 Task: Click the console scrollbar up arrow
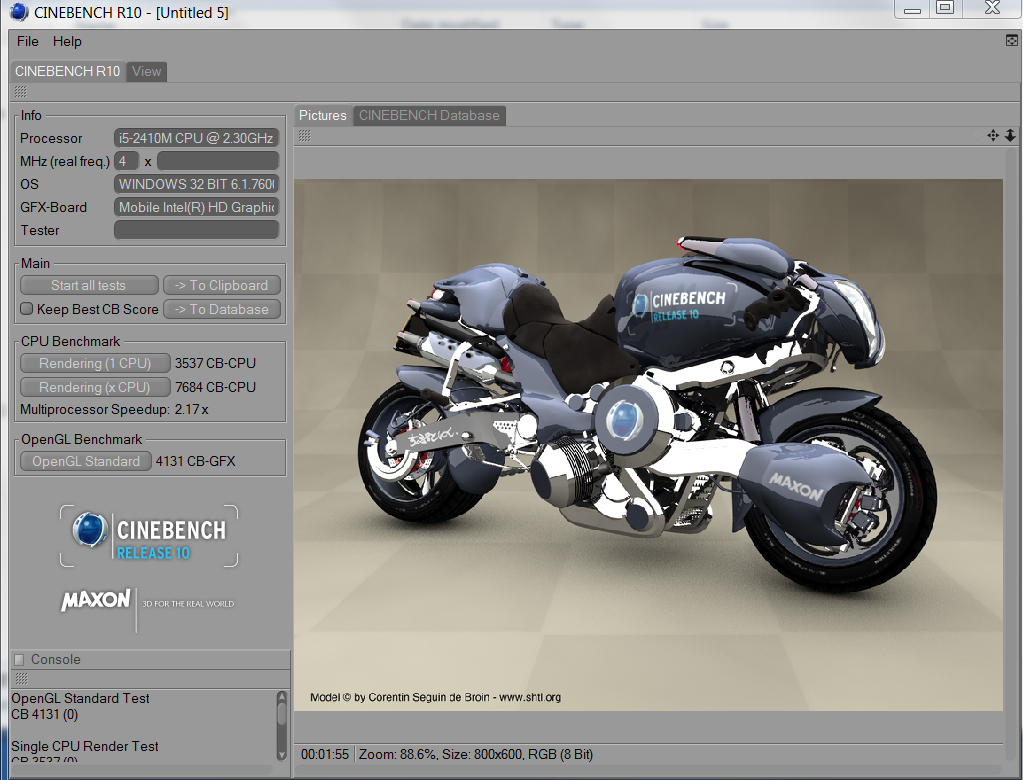tap(282, 697)
